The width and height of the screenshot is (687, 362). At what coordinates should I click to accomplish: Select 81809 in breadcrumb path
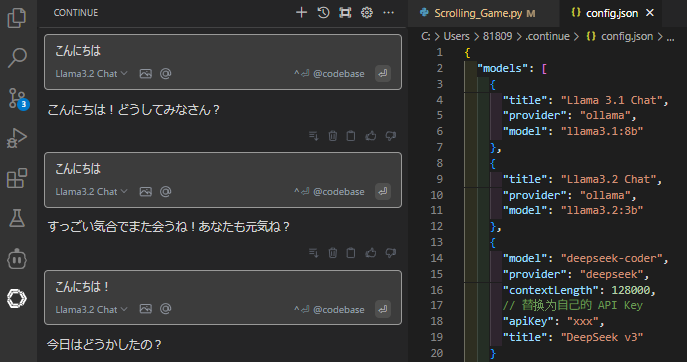pos(497,36)
